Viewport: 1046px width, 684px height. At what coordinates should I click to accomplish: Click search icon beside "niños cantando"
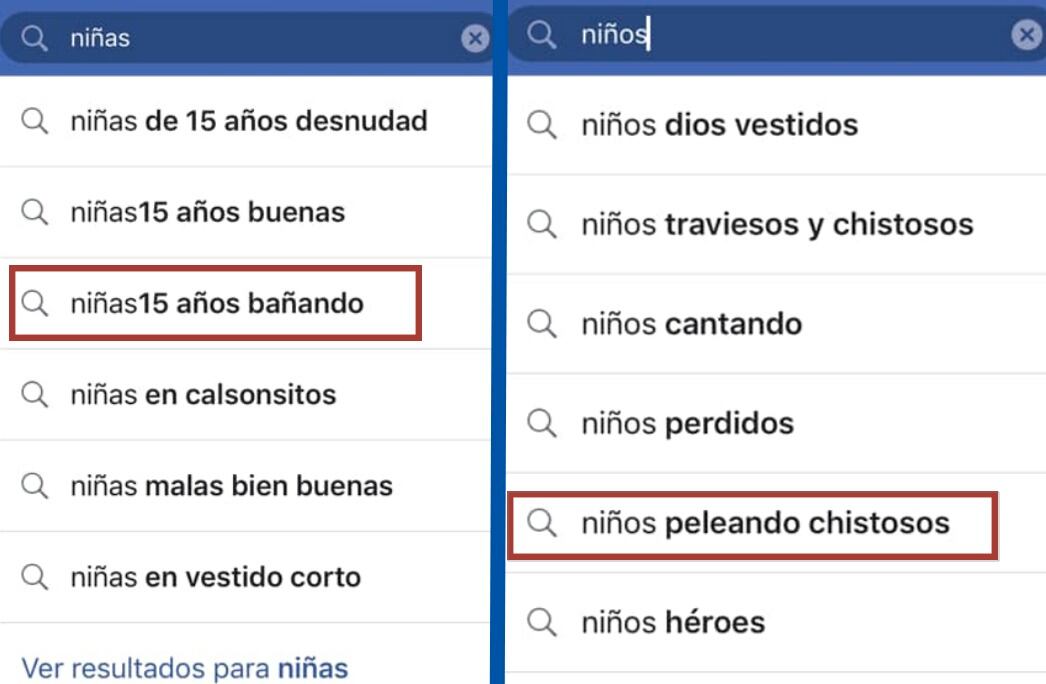pyautogui.click(x=542, y=324)
